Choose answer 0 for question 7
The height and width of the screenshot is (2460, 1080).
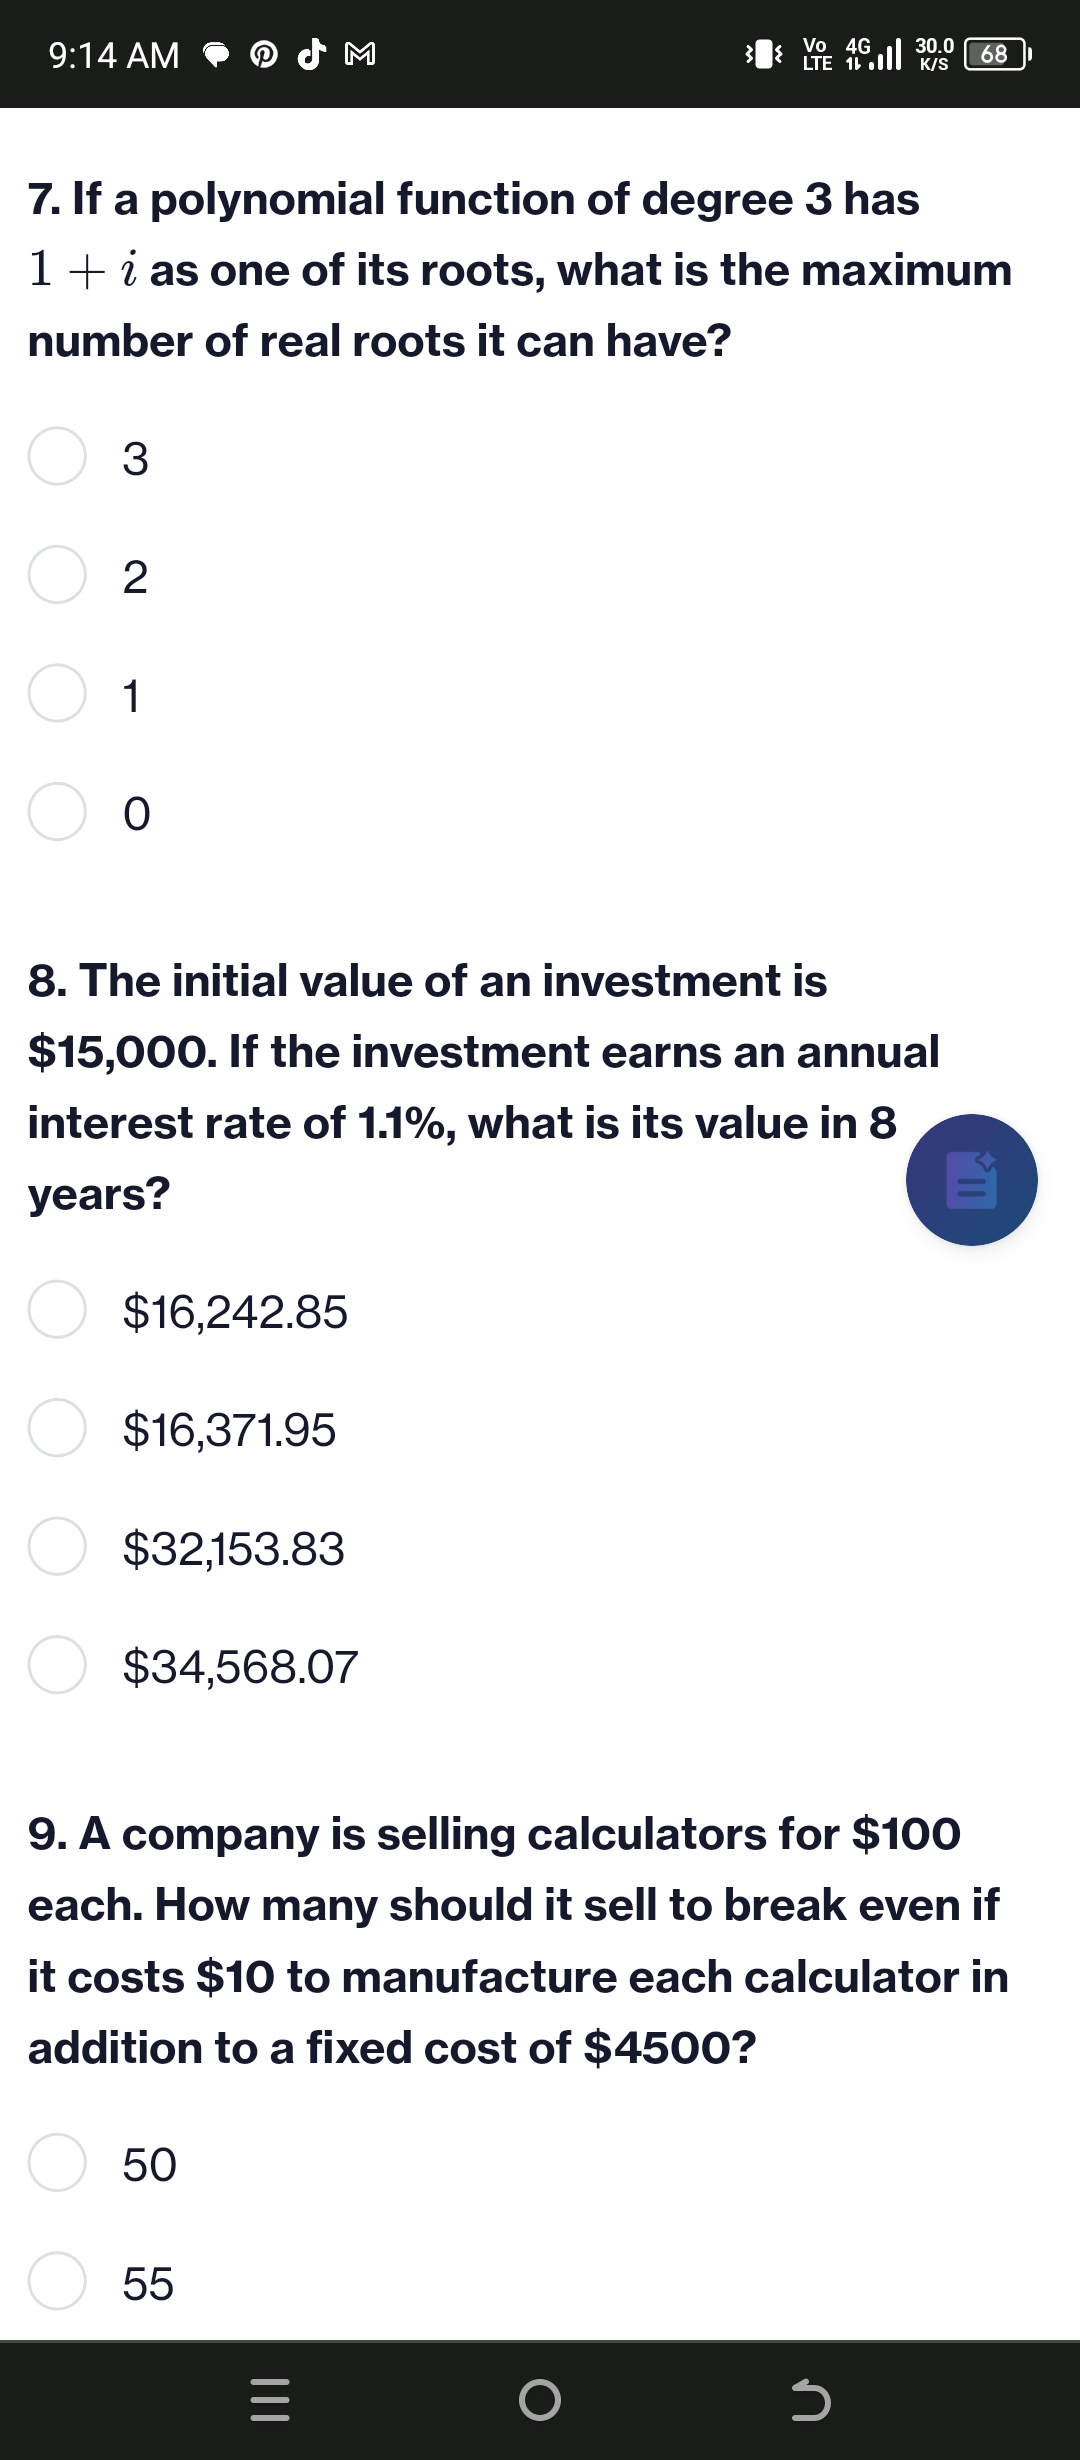click(x=57, y=812)
